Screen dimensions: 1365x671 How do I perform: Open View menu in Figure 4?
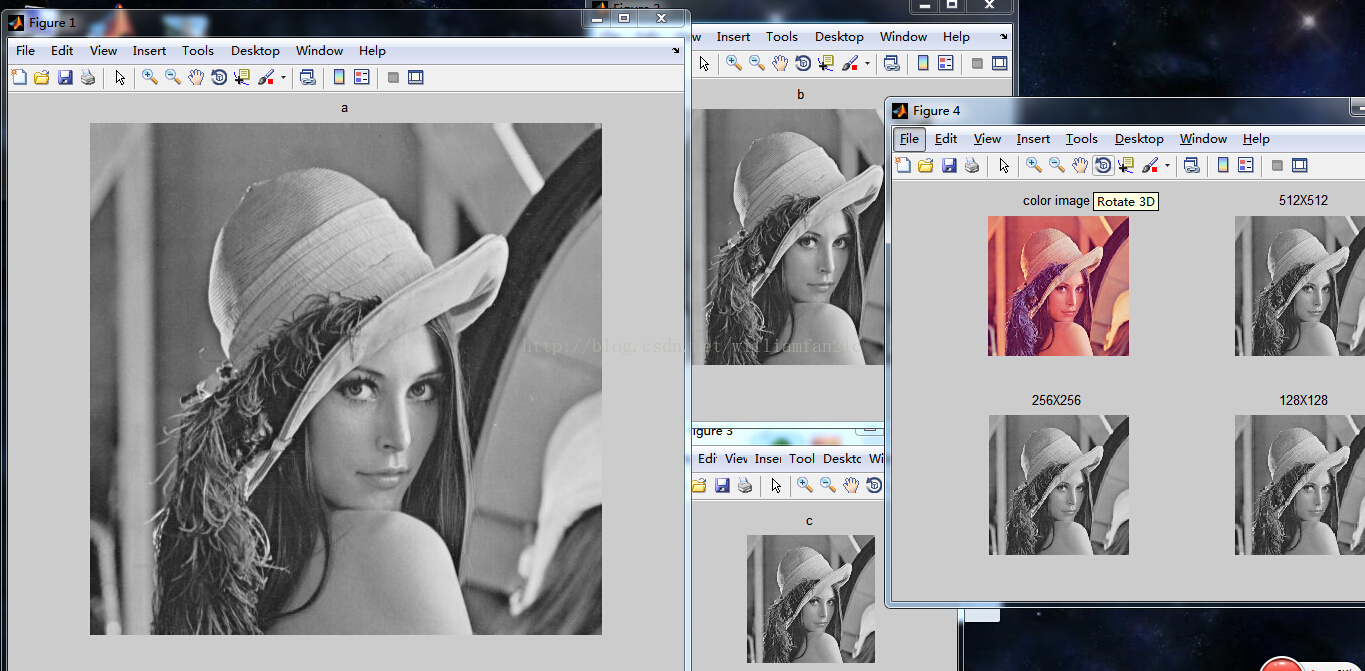tap(987, 139)
